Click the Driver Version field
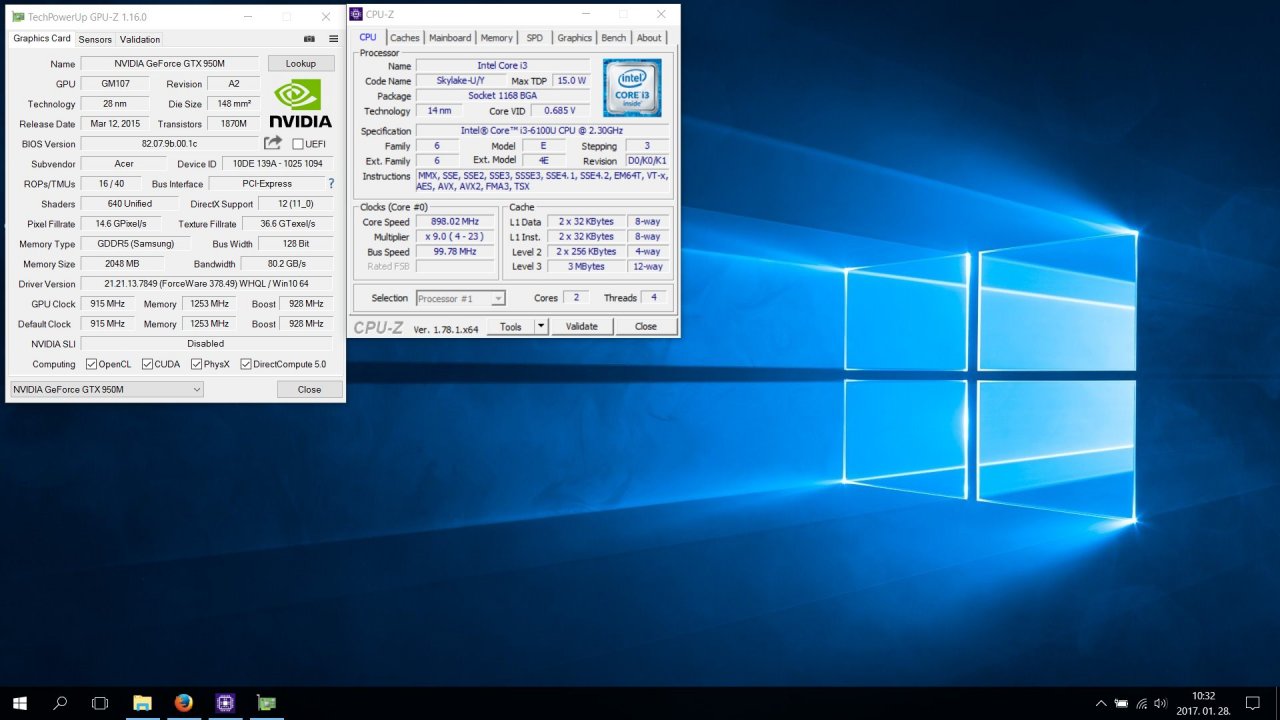 (x=207, y=284)
